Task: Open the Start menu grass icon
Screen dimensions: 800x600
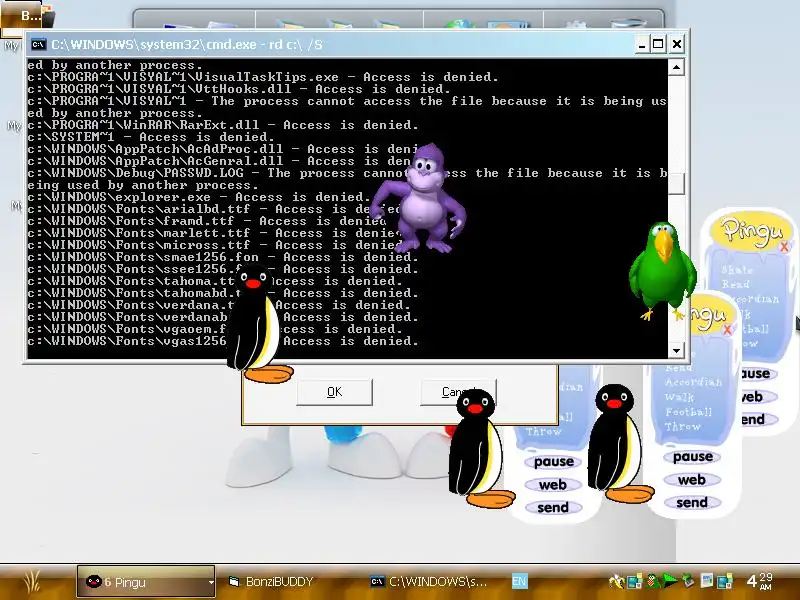Action: 32,581
